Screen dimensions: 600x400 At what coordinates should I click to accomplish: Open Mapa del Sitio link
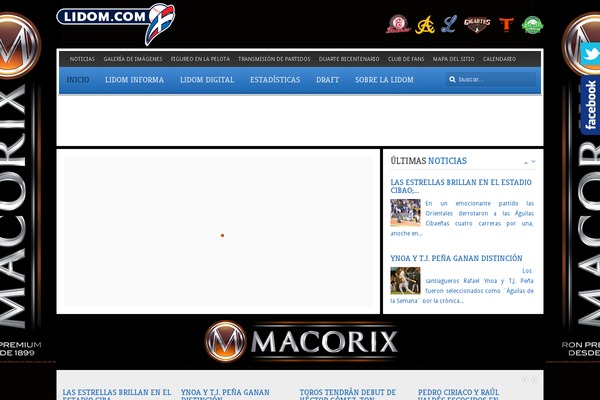[x=453, y=59]
